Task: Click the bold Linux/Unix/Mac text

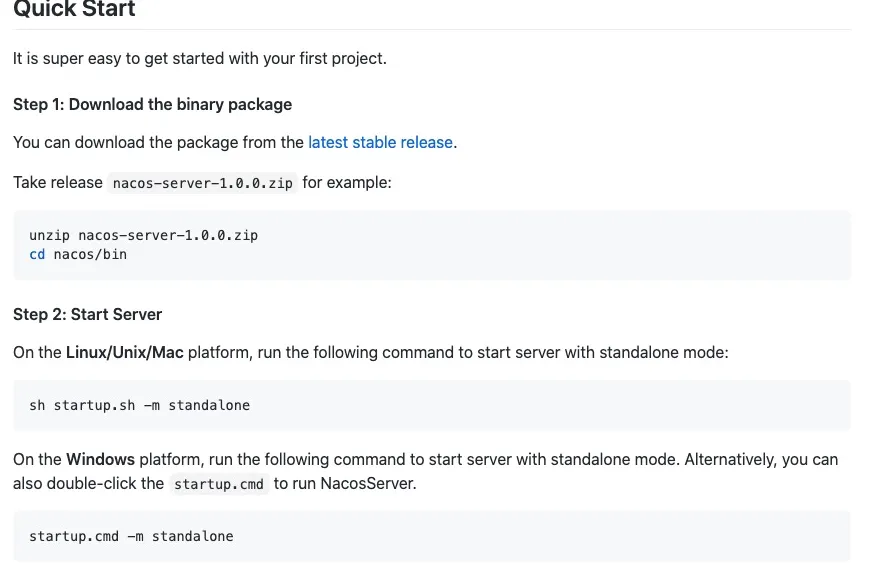Action: pos(125,352)
